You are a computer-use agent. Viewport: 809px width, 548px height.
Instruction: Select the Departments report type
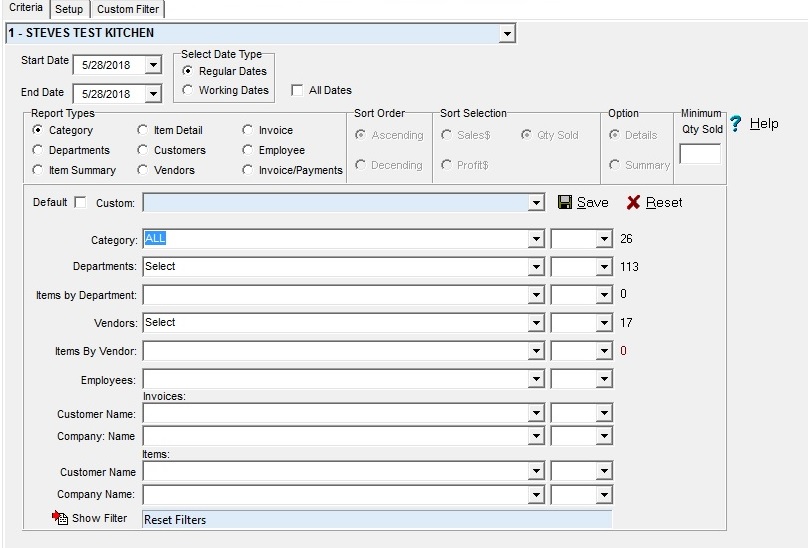point(38,150)
